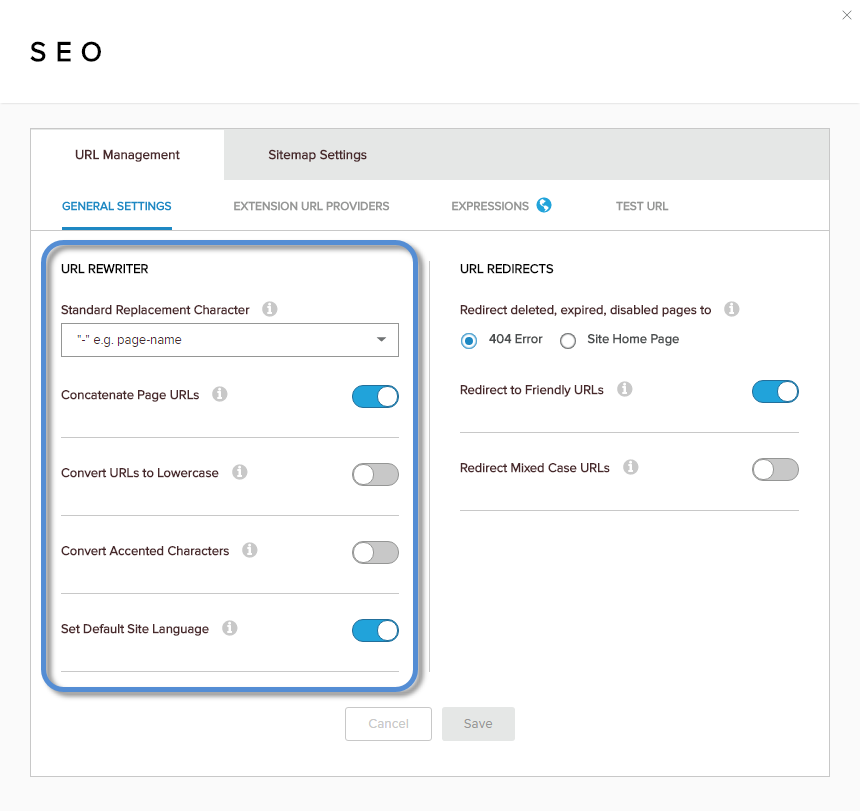
Task: Switch to the Sitemap Settings tab
Action: click(317, 155)
